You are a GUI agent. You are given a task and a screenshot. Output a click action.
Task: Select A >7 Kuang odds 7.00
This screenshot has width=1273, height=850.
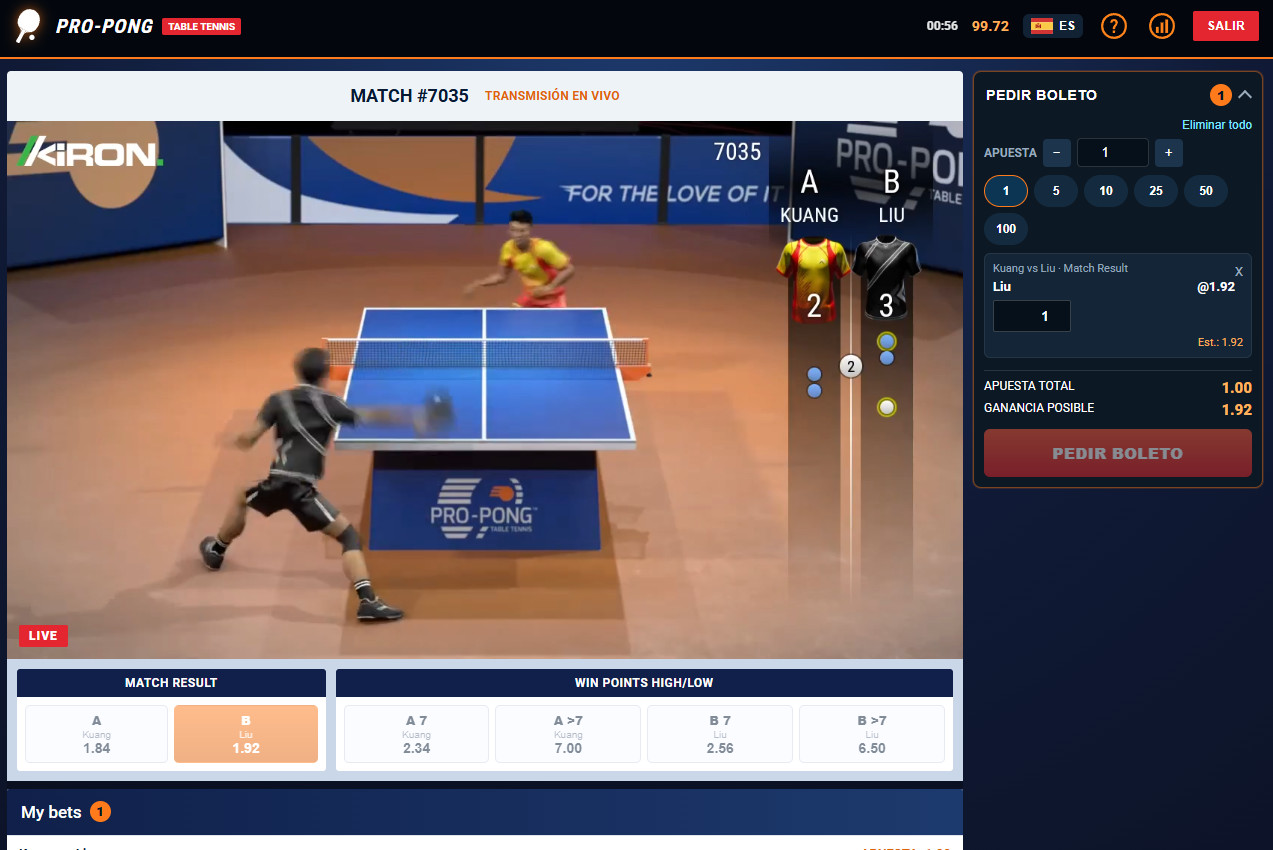pyautogui.click(x=568, y=734)
